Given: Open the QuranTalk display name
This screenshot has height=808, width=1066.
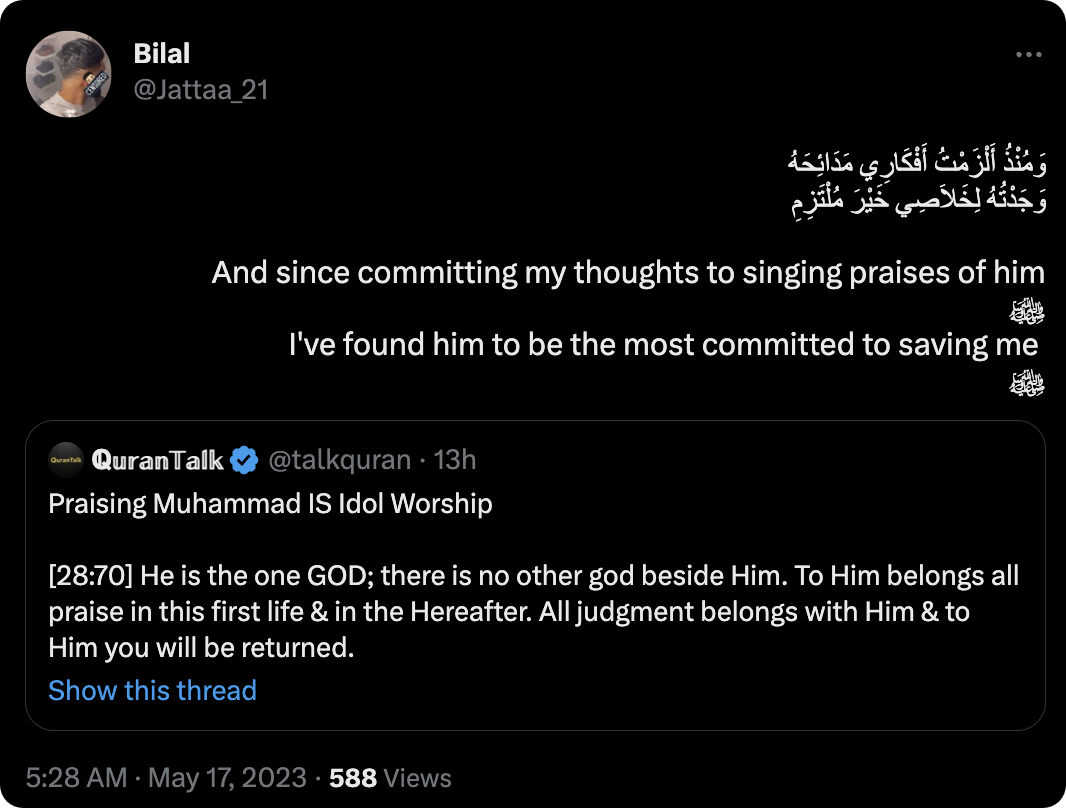Looking at the screenshot, I should 157,460.
